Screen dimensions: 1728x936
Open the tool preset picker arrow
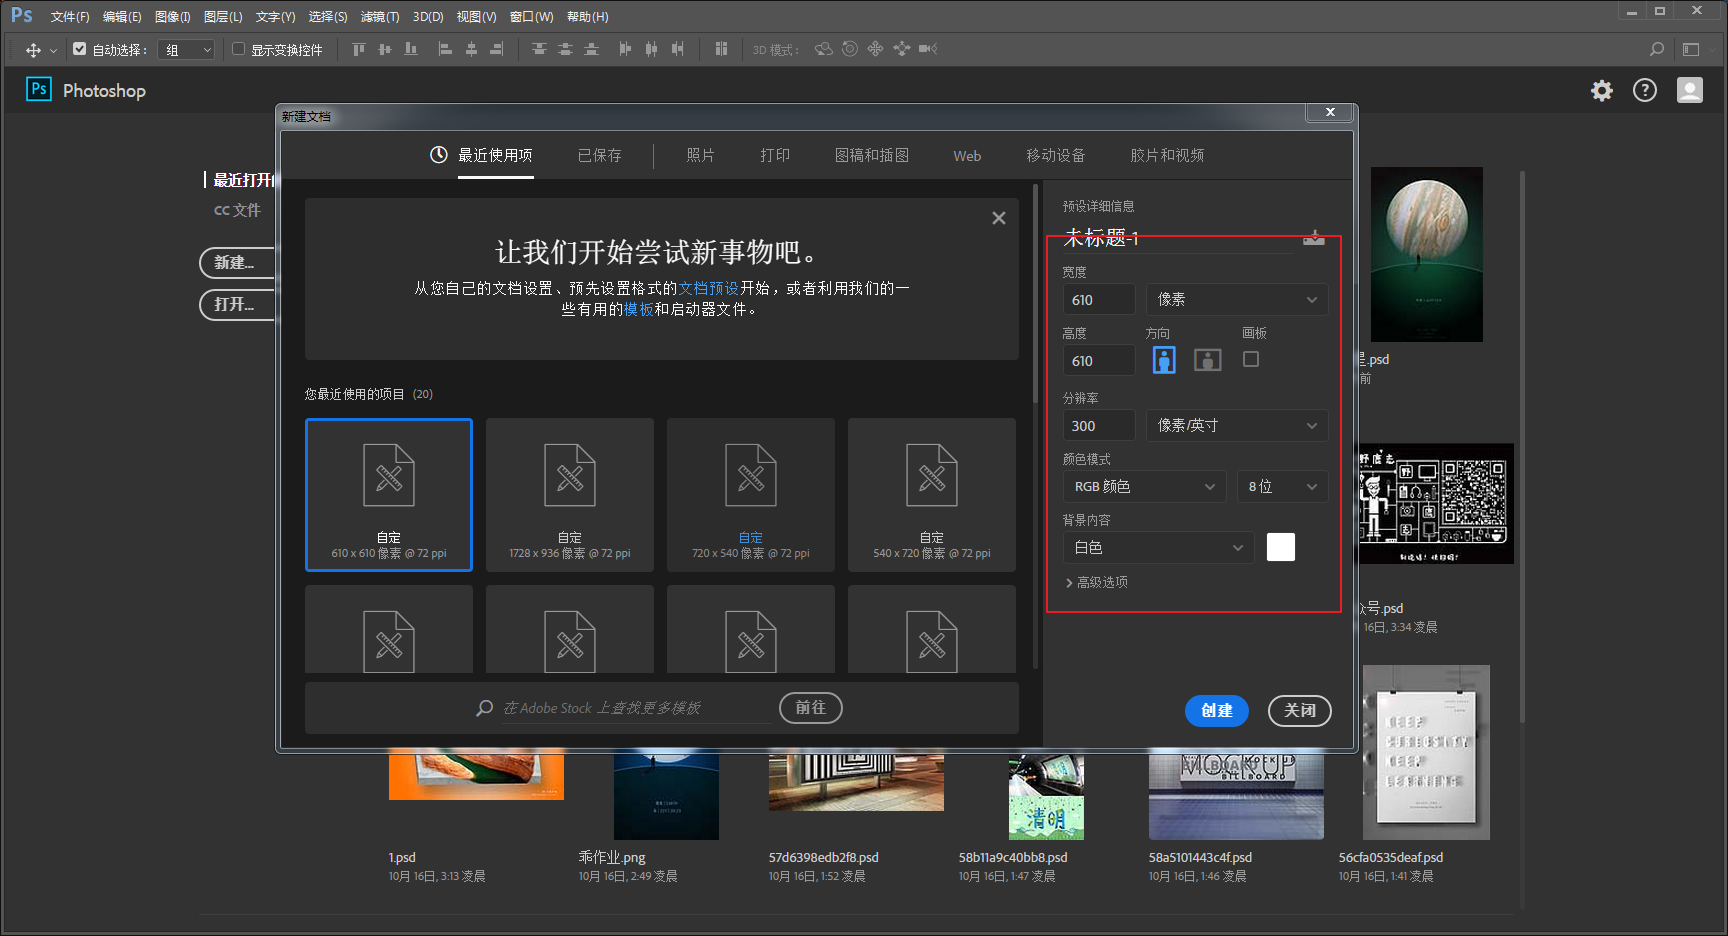click(x=53, y=50)
